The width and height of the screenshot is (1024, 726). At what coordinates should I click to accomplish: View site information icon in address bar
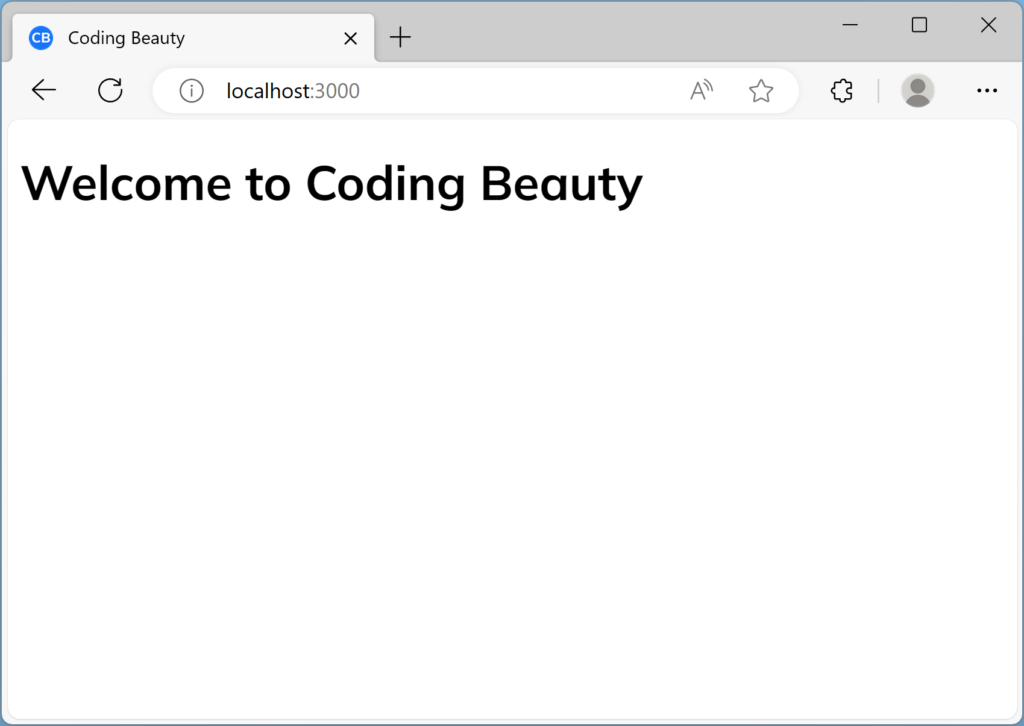point(191,91)
